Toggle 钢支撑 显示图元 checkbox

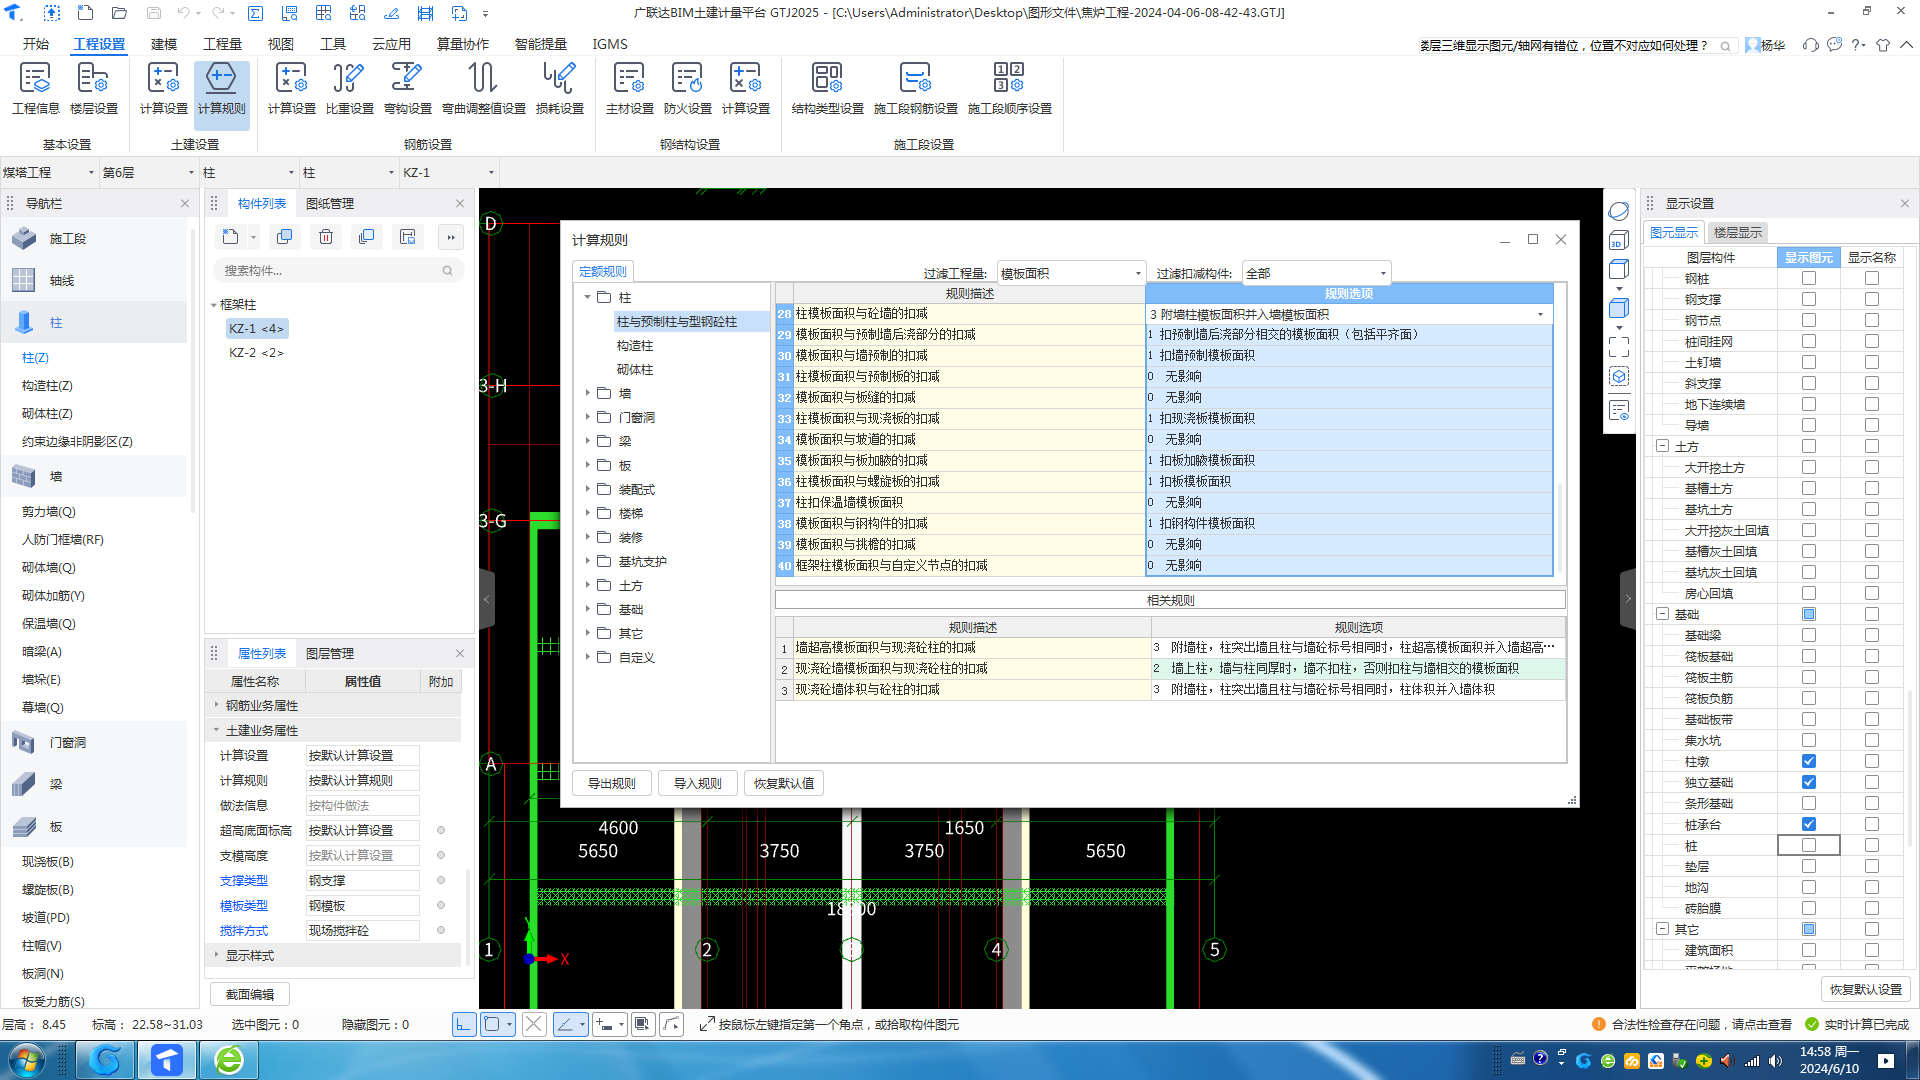pos(1809,300)
